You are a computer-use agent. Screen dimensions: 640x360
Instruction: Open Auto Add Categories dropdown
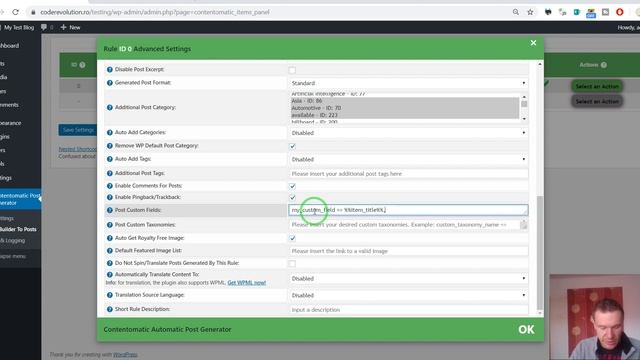point(408,133)
